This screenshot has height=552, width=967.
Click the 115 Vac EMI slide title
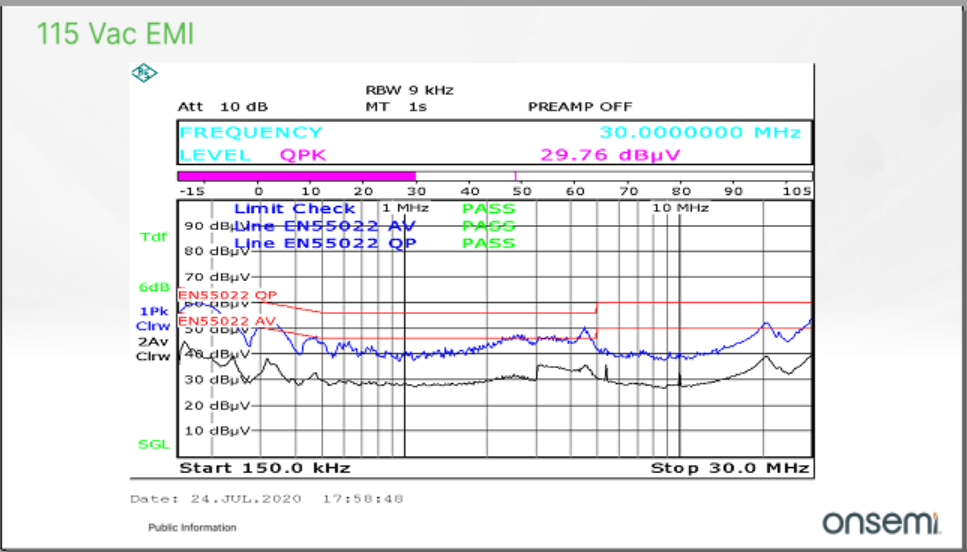click(x=115, y=35)
